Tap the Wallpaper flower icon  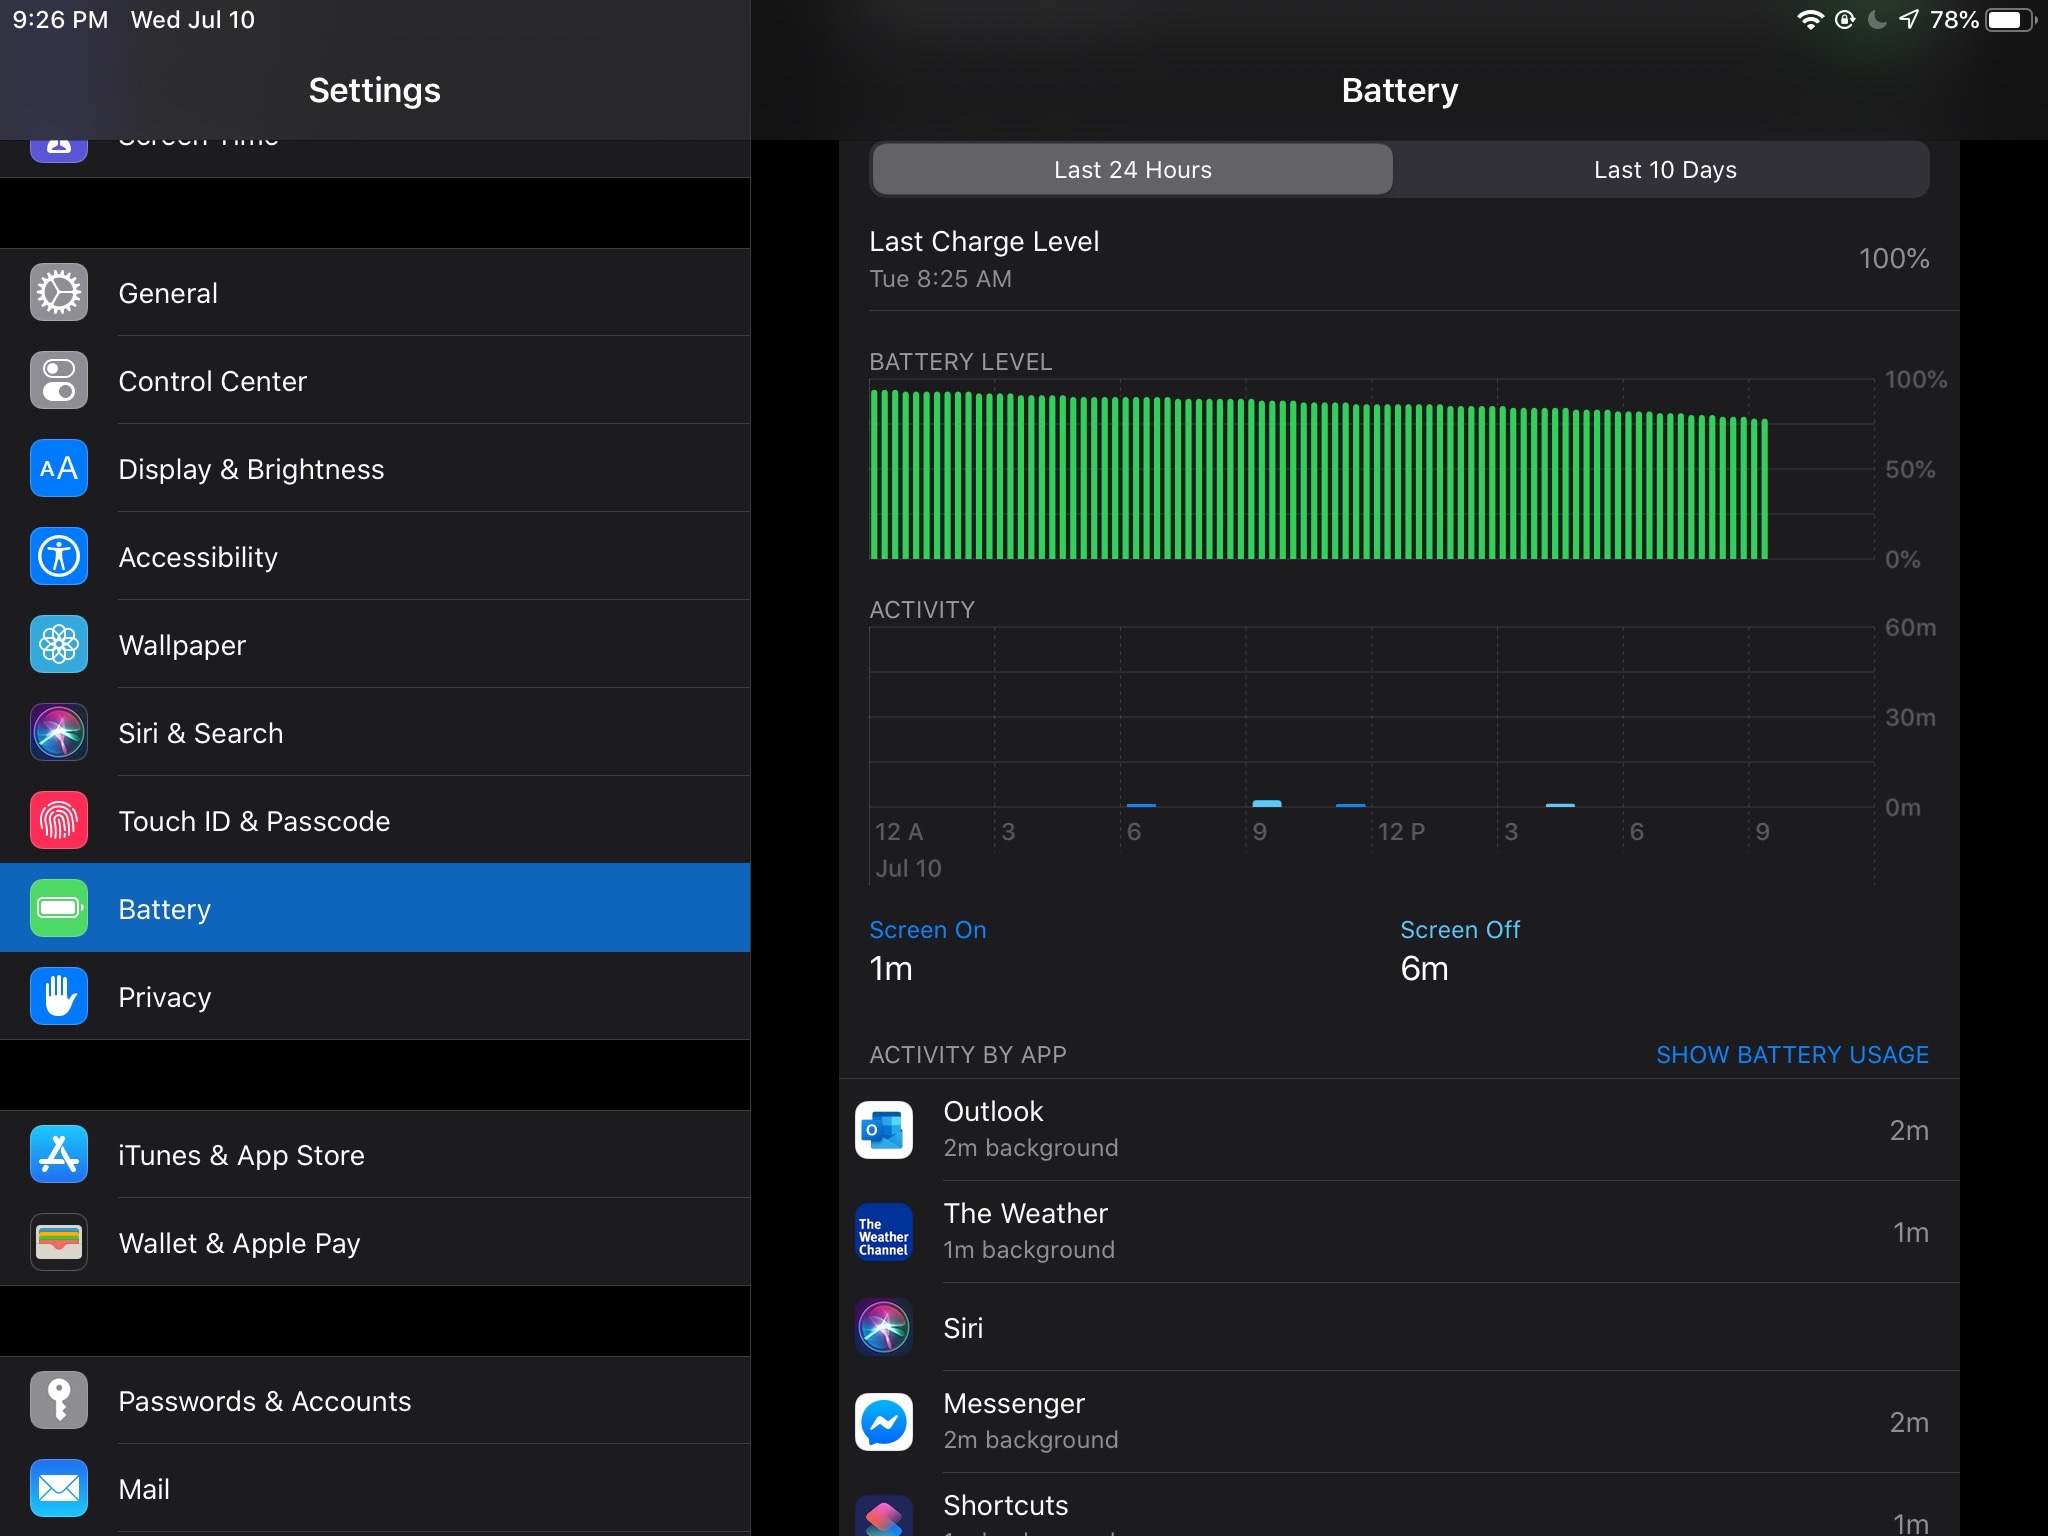pos(59,645)
